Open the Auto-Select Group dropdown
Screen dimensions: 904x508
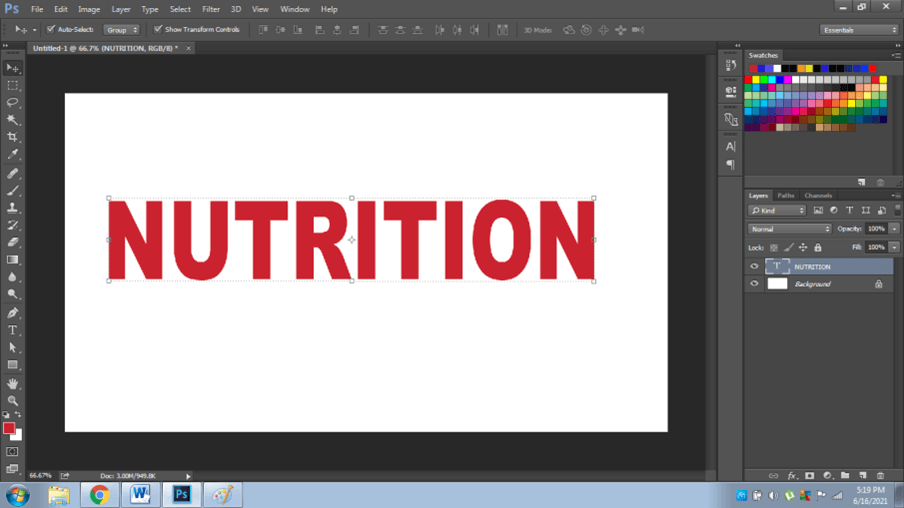[x=121, y=29]
